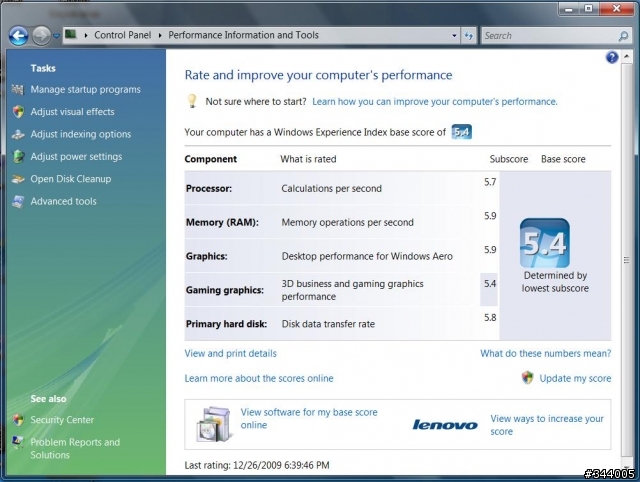640x482 pixels.
Task: Open Security Center link
Action: click(62, 420)
